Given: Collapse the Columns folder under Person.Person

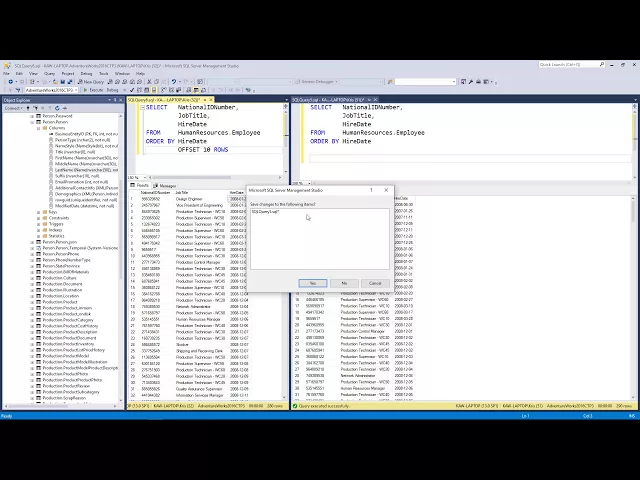Looking at the screenshot, I should [x=39, y=128].
